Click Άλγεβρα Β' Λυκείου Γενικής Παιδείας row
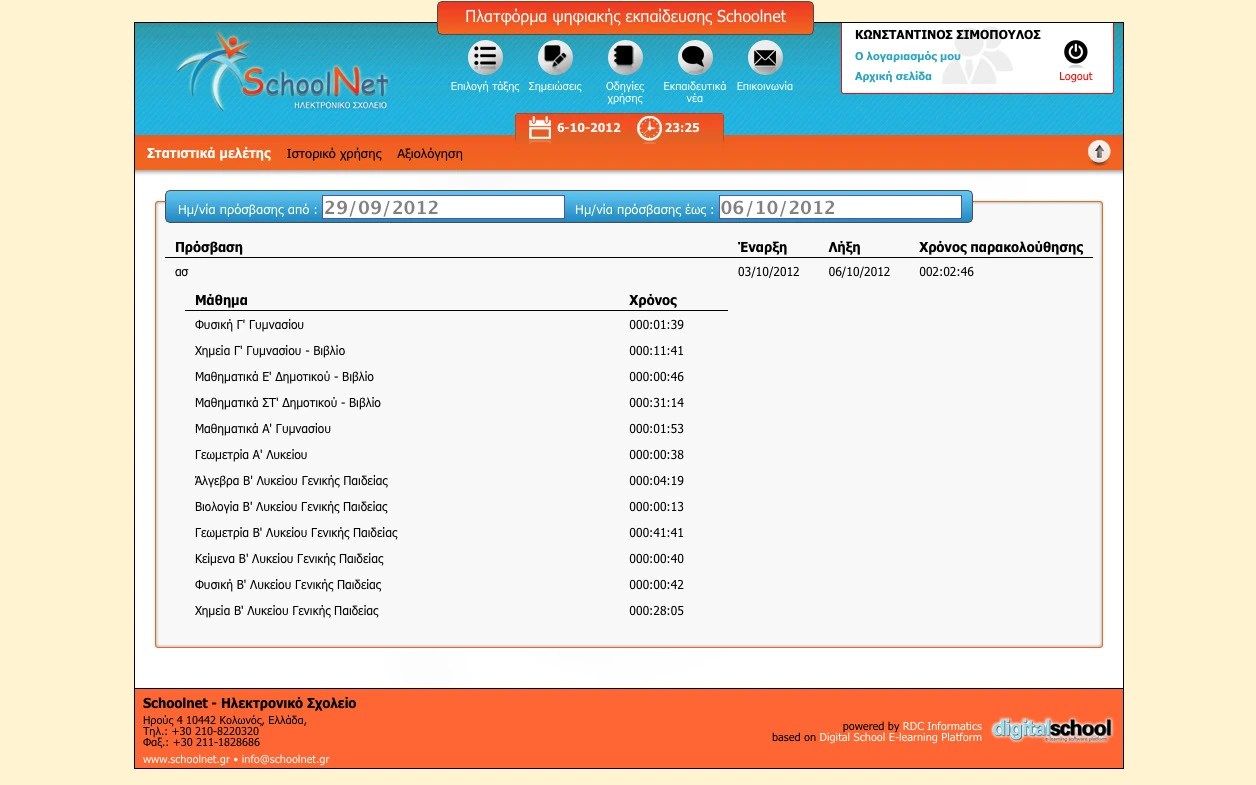This screenshot has width=1256, height=785. [456, 481]
